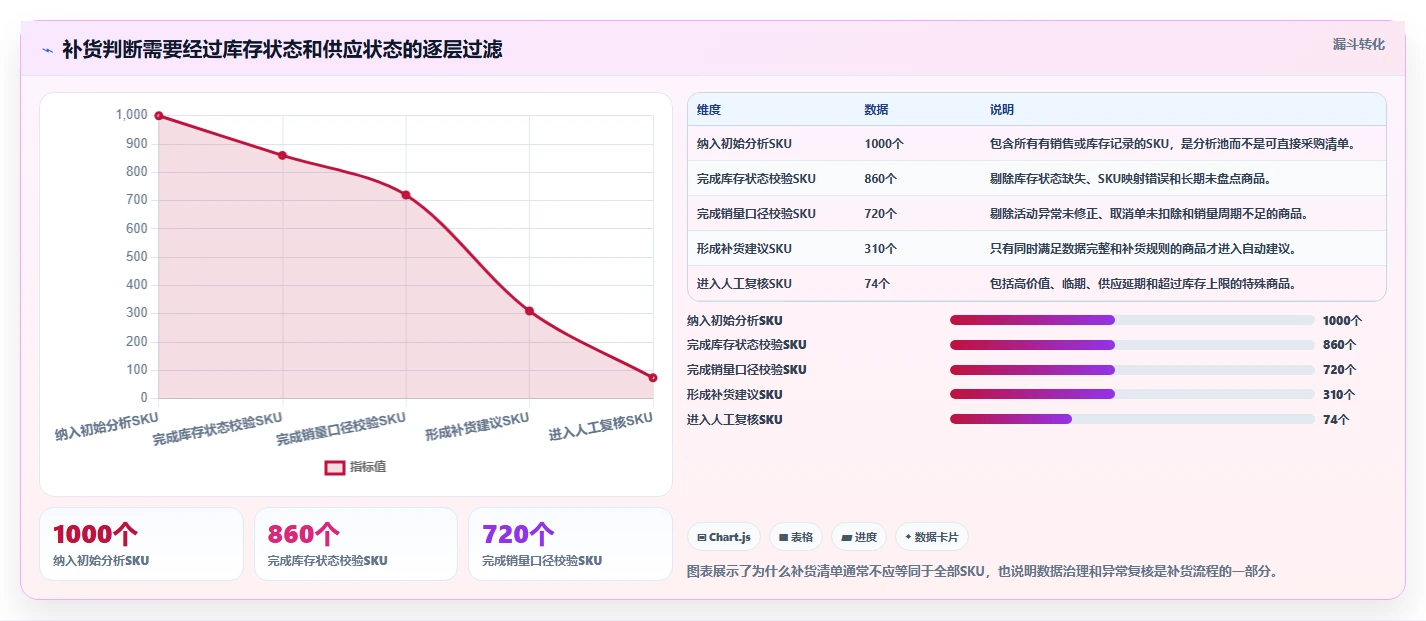
Task: Click the 860个 progress bar for 完成库存状态校验SKU
Action: tap(1132, 345)
